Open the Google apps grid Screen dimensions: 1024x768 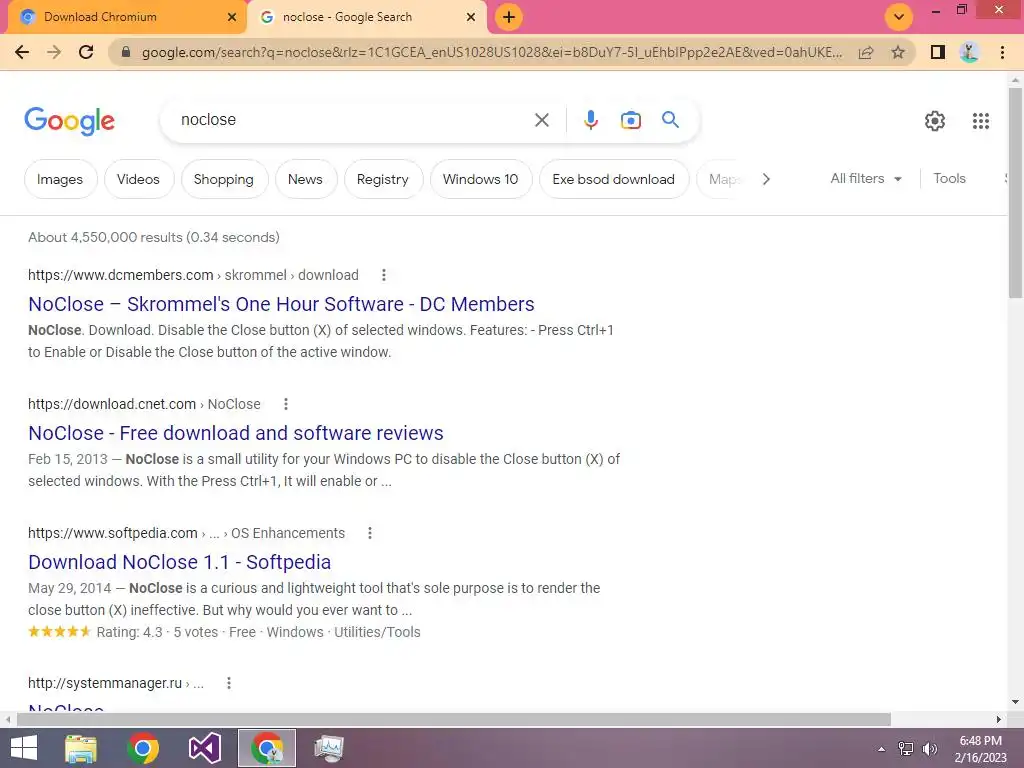point(981,121)
